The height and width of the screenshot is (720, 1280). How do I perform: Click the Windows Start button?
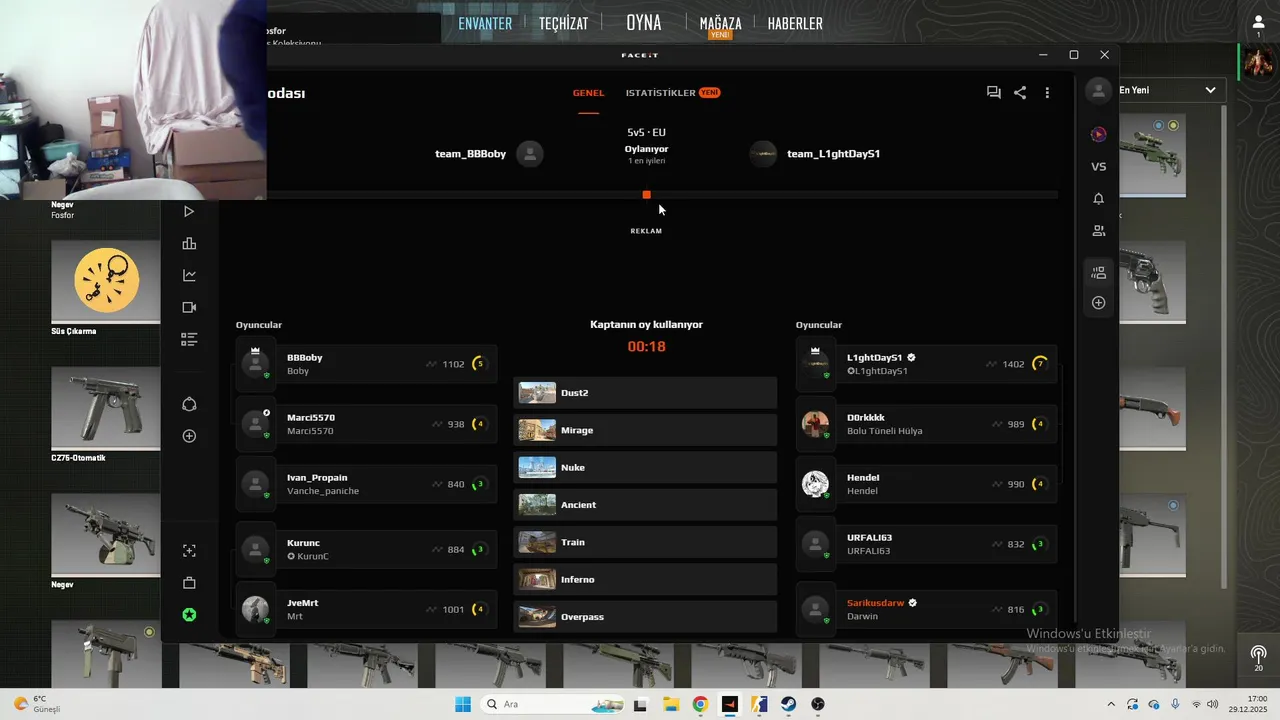point(463,704)
